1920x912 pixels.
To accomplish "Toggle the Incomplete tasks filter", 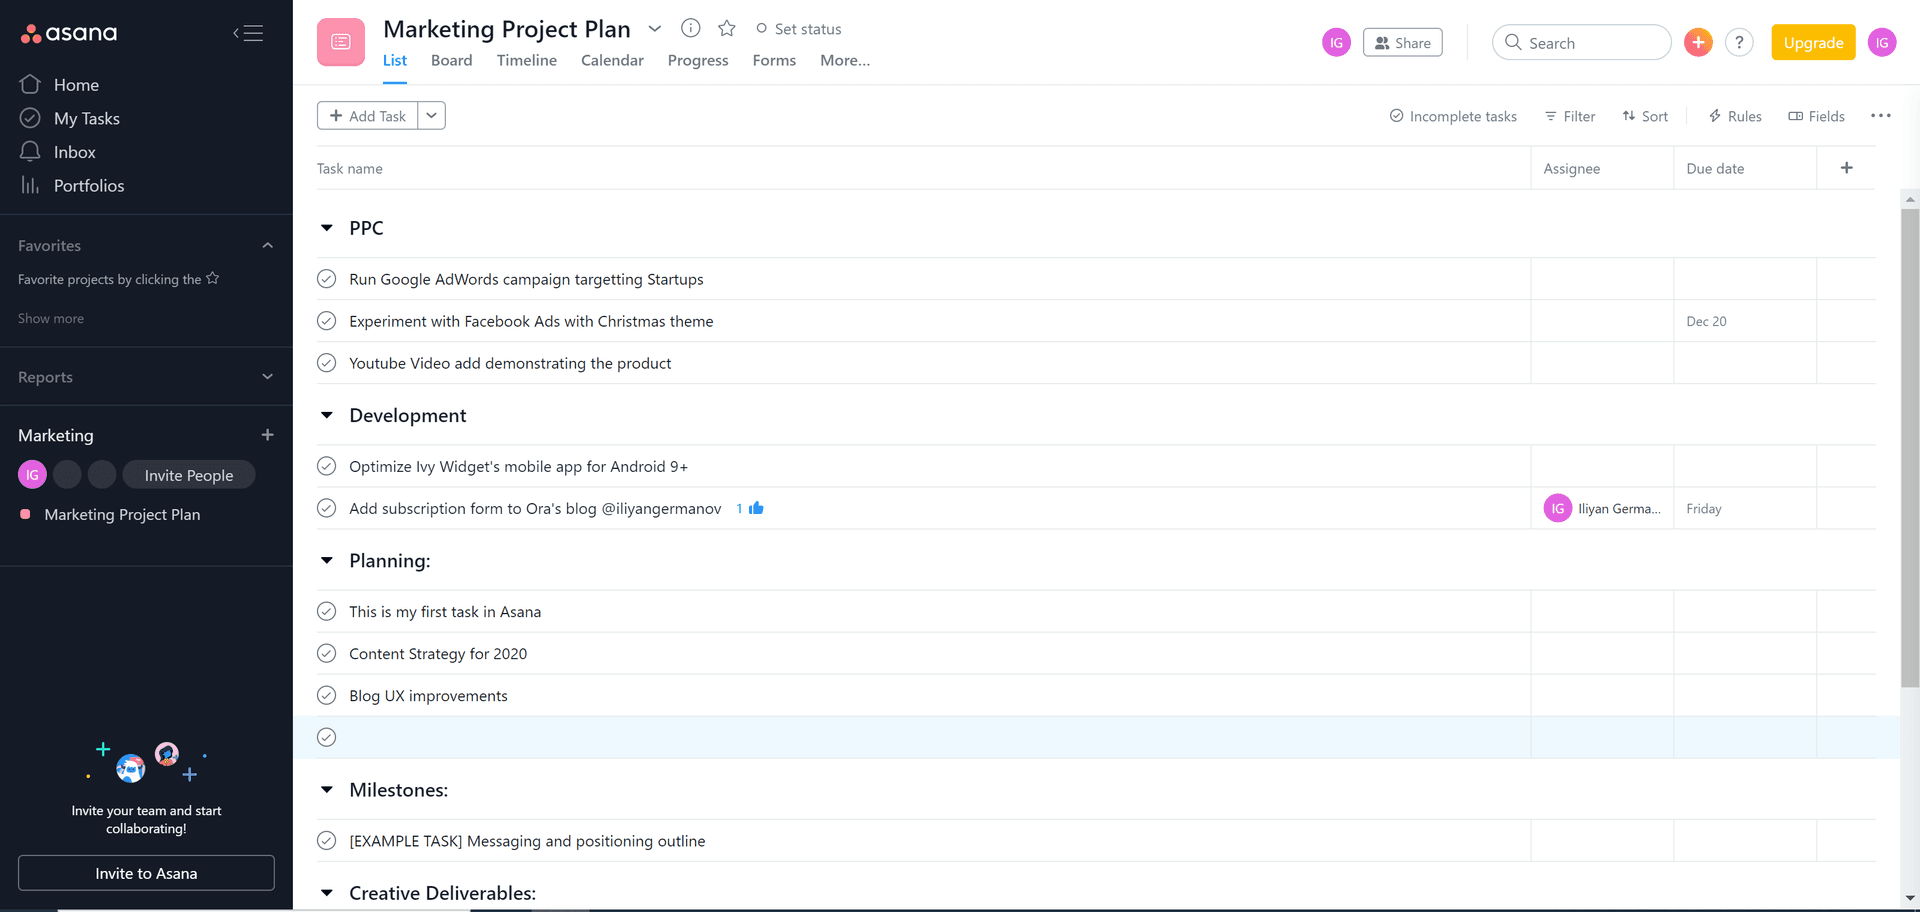I will coord(1454,116).
